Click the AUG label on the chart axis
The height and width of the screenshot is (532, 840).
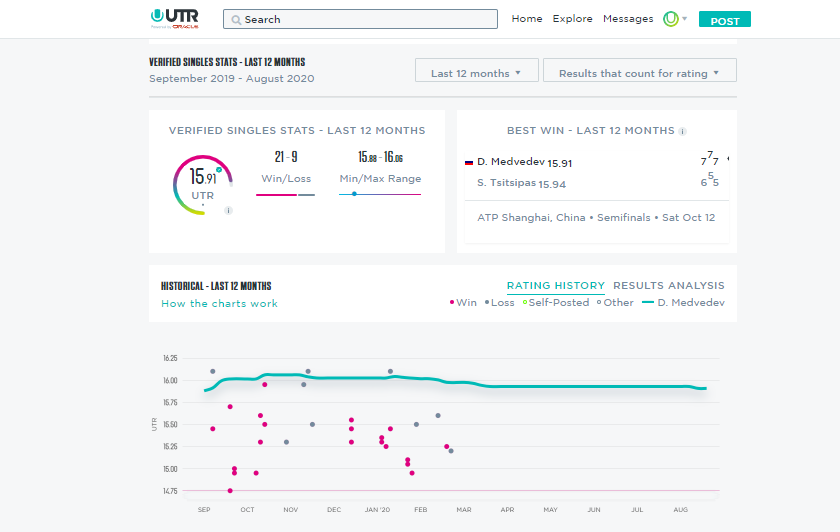coord(680,509)
